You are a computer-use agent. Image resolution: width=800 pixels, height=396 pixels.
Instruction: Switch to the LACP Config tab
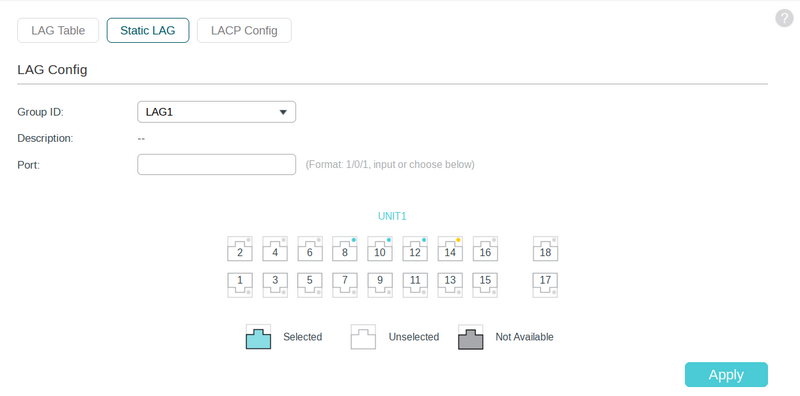pyautogui.click(x=244, y=31)
